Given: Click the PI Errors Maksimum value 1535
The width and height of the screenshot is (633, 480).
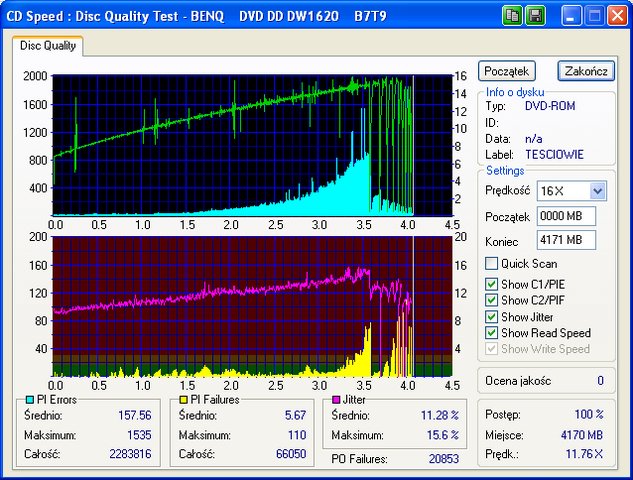Looking at the screenshot, I should [139, 435].
